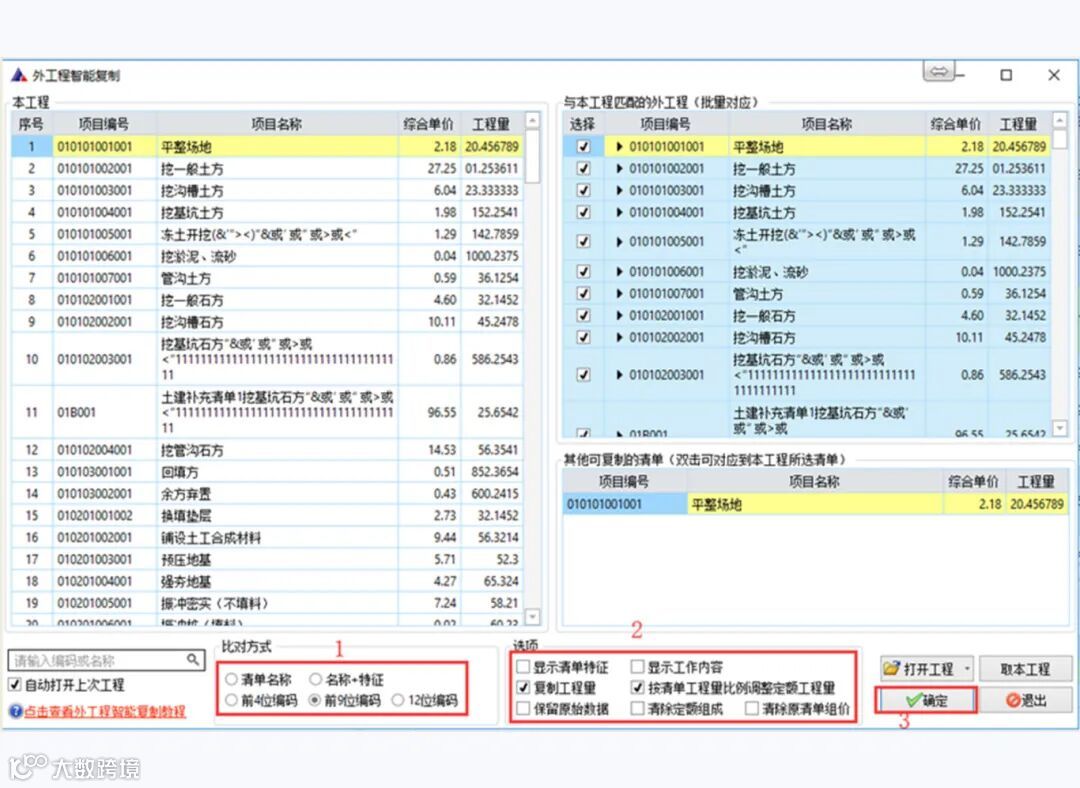
Task: Select 名称+特征 comparison mode
Action: pyautogui.click(x=315, y=680)
